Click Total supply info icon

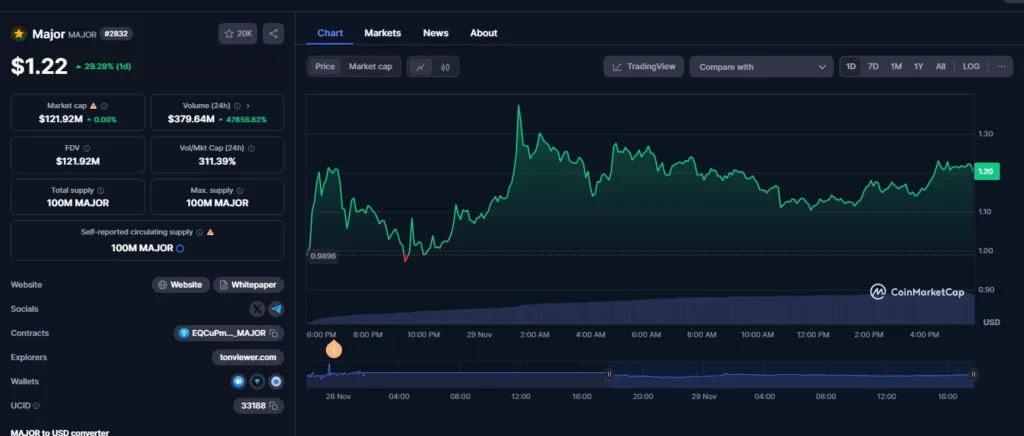pos(100,191)
